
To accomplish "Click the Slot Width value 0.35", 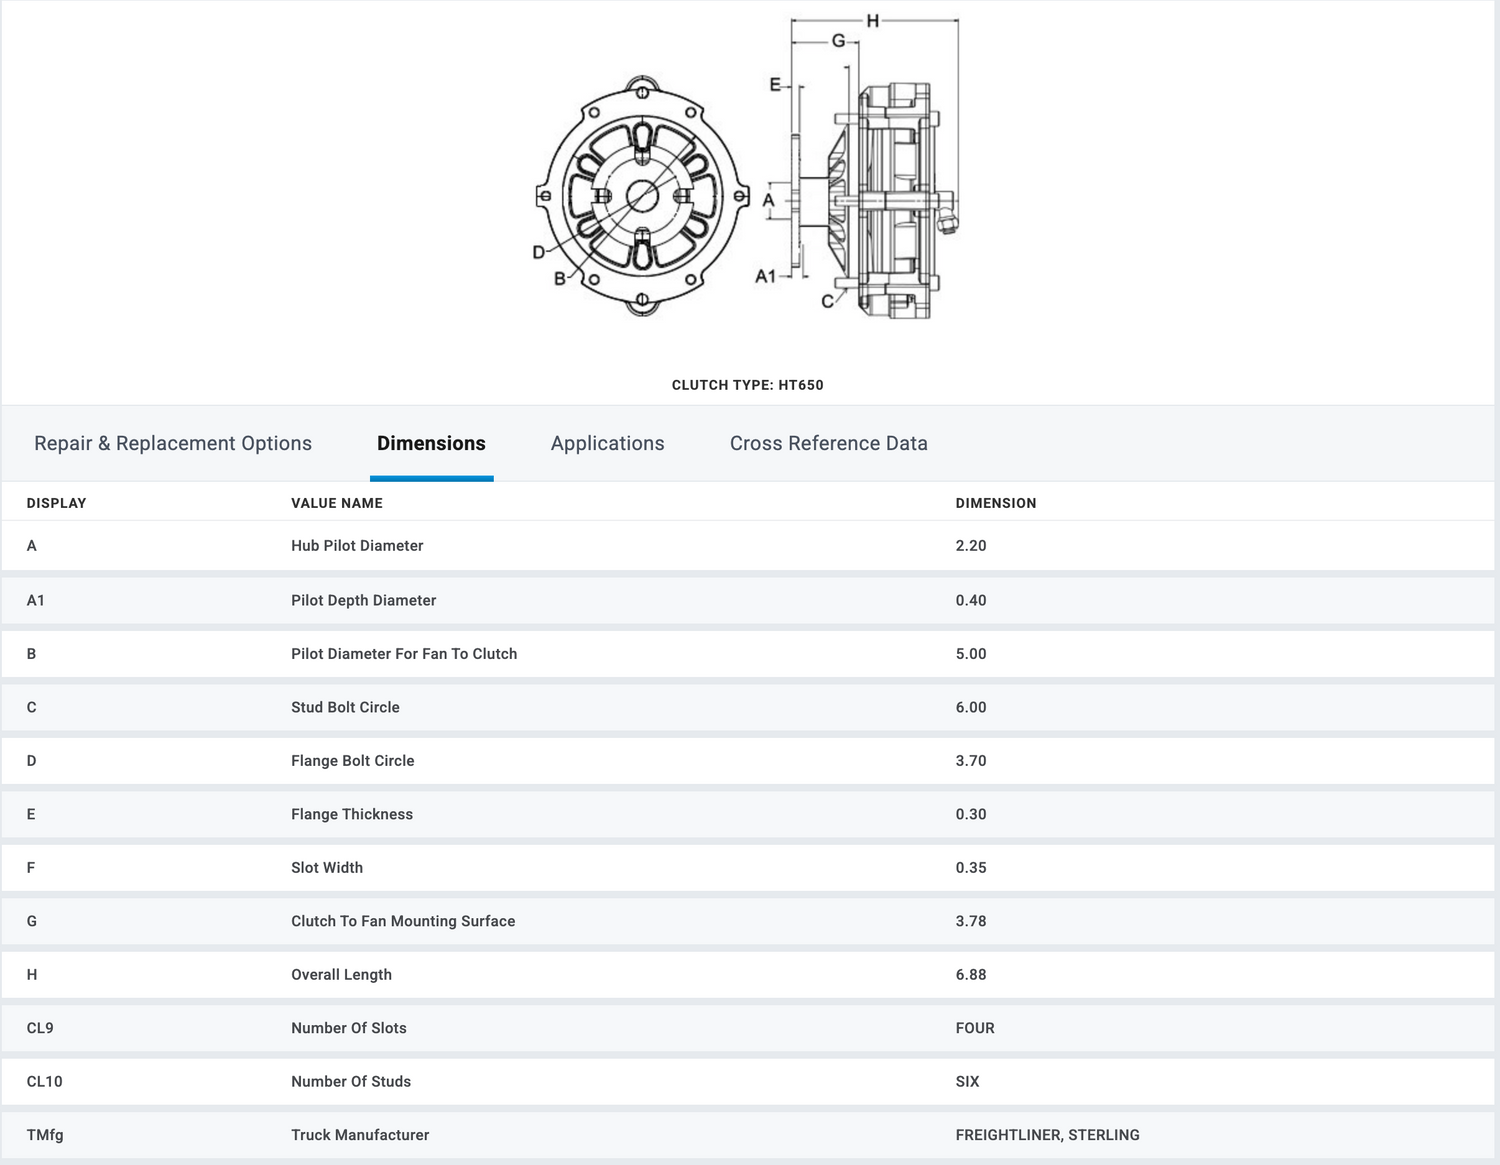I will (x=970, y=868).
